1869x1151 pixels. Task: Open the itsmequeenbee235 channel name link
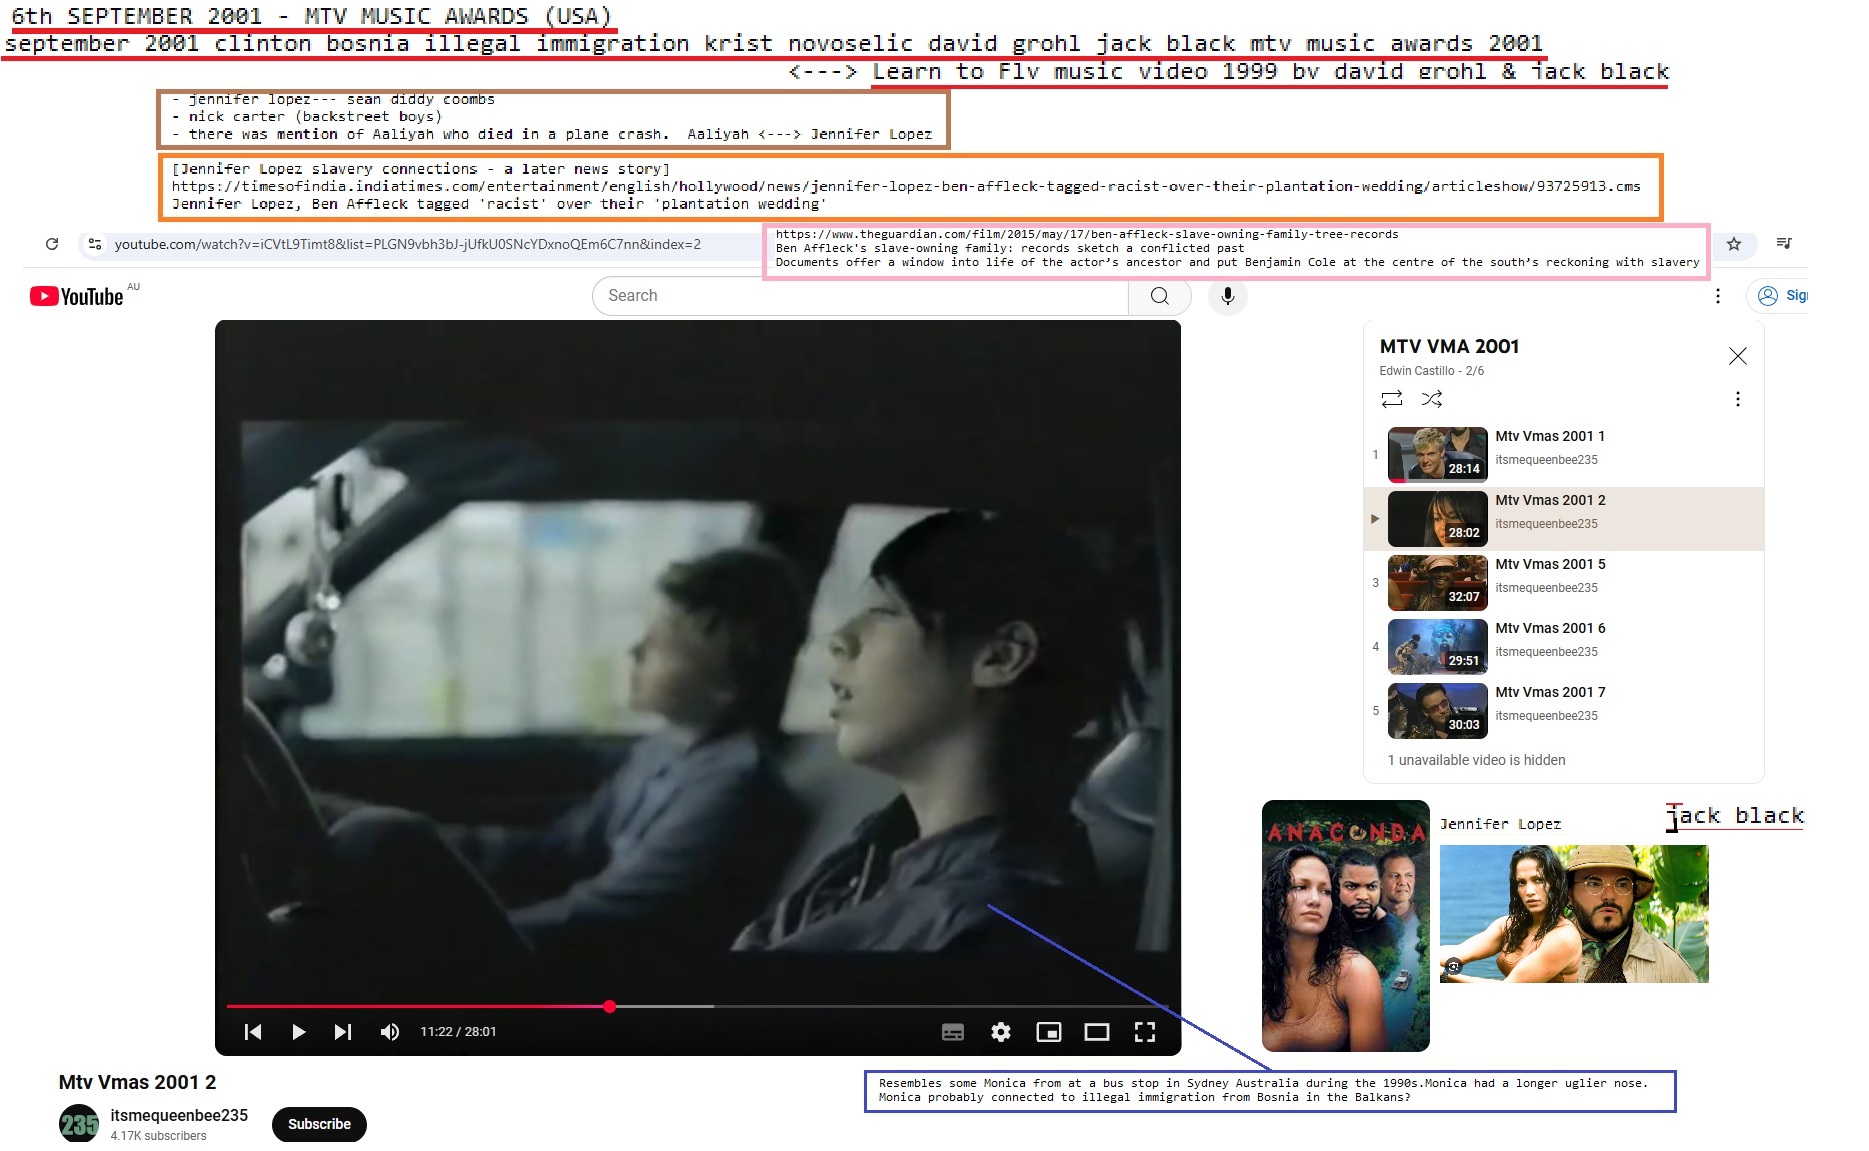click(179, 1115)
